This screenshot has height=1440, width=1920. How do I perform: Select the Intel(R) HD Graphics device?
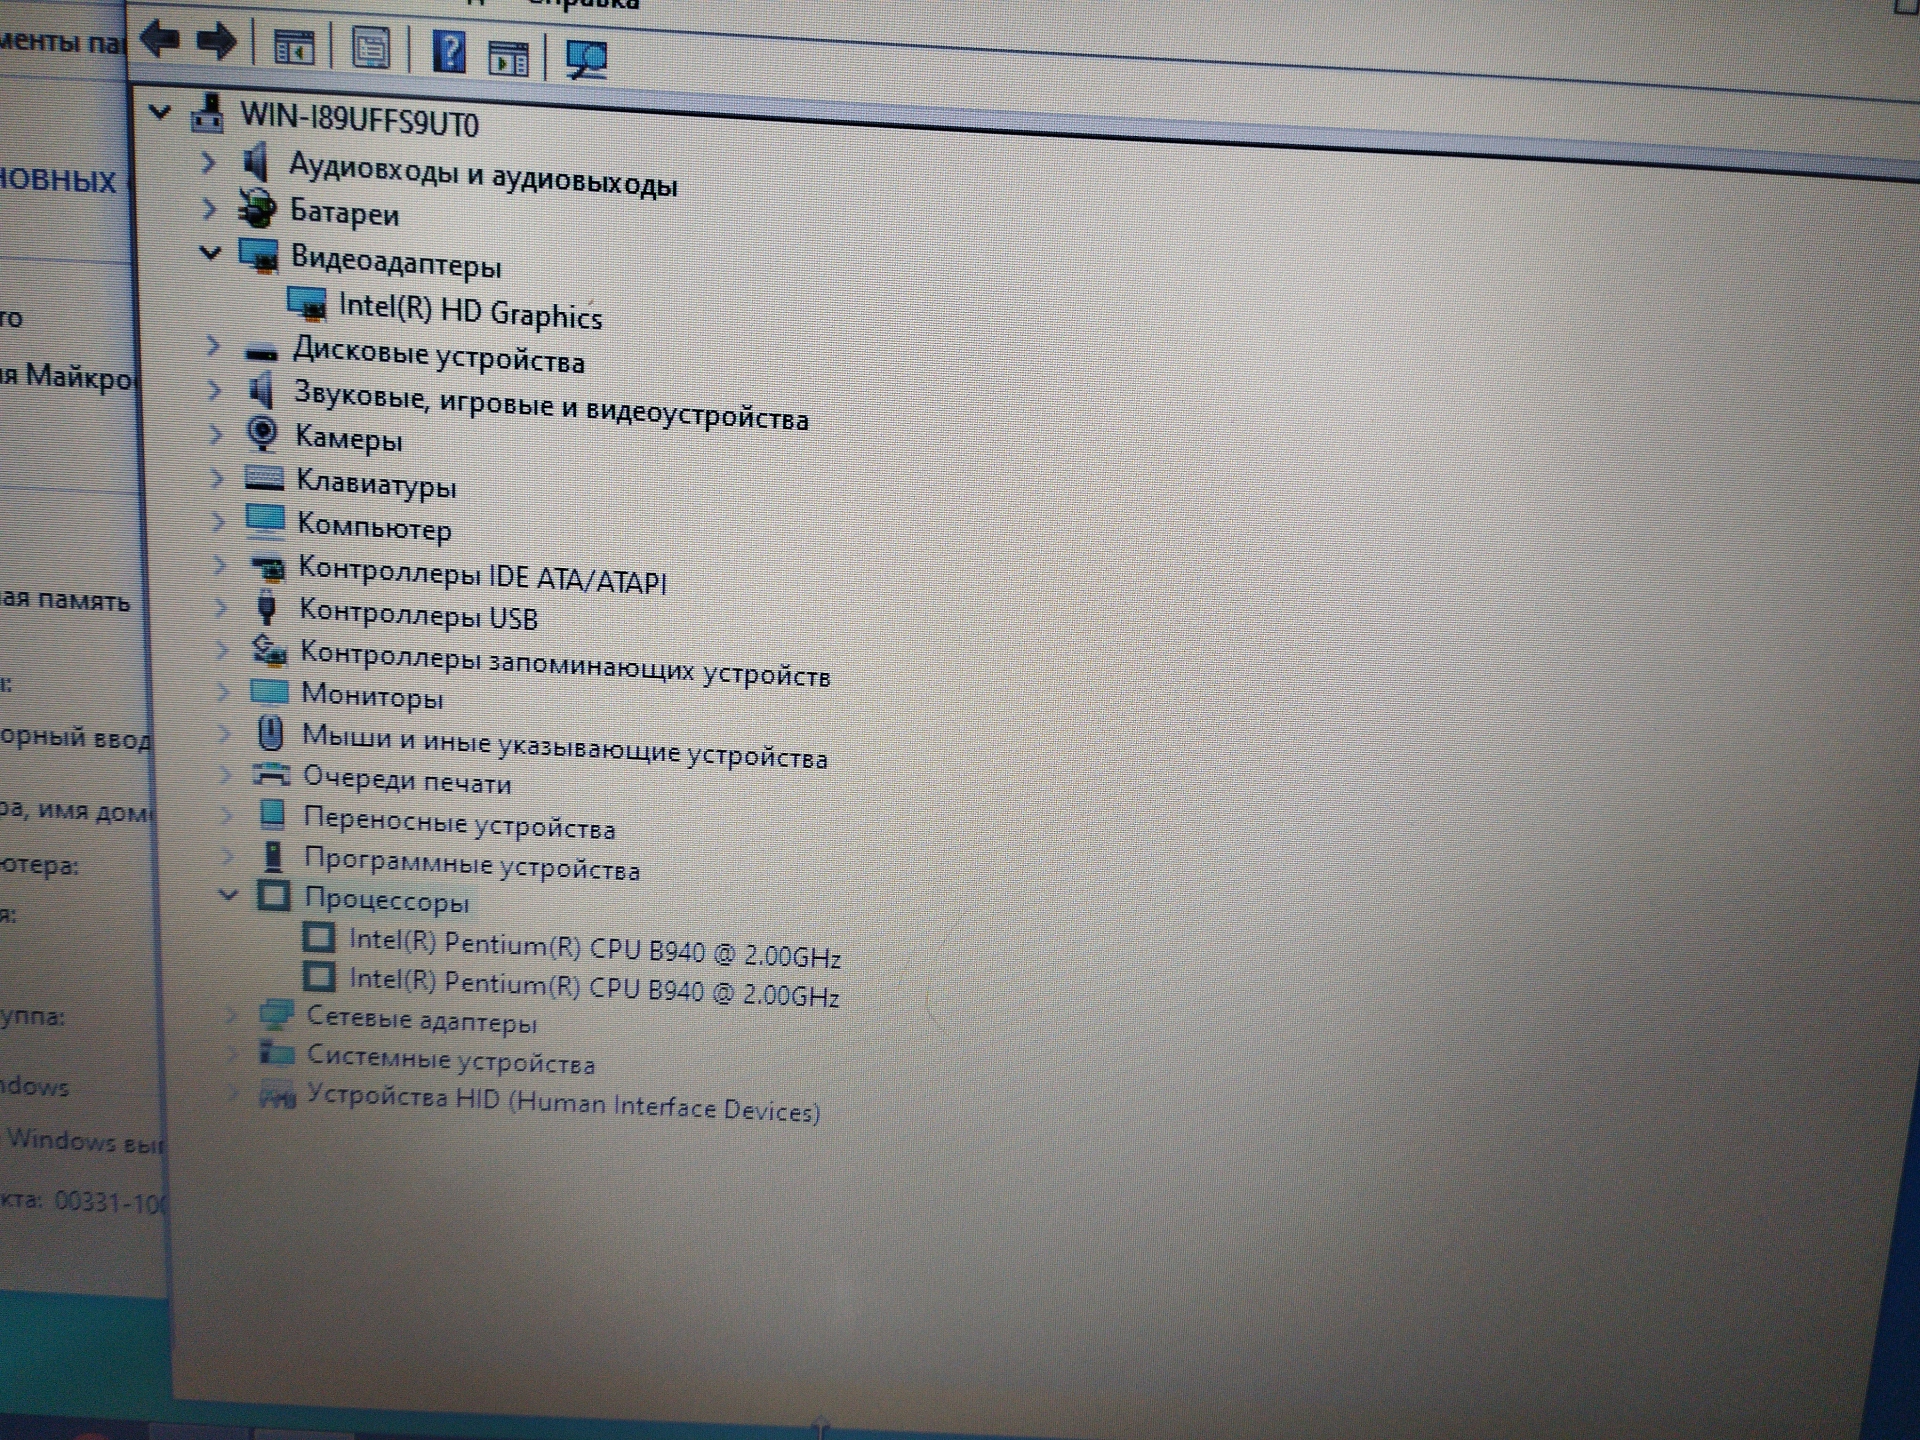coord(470,310)
